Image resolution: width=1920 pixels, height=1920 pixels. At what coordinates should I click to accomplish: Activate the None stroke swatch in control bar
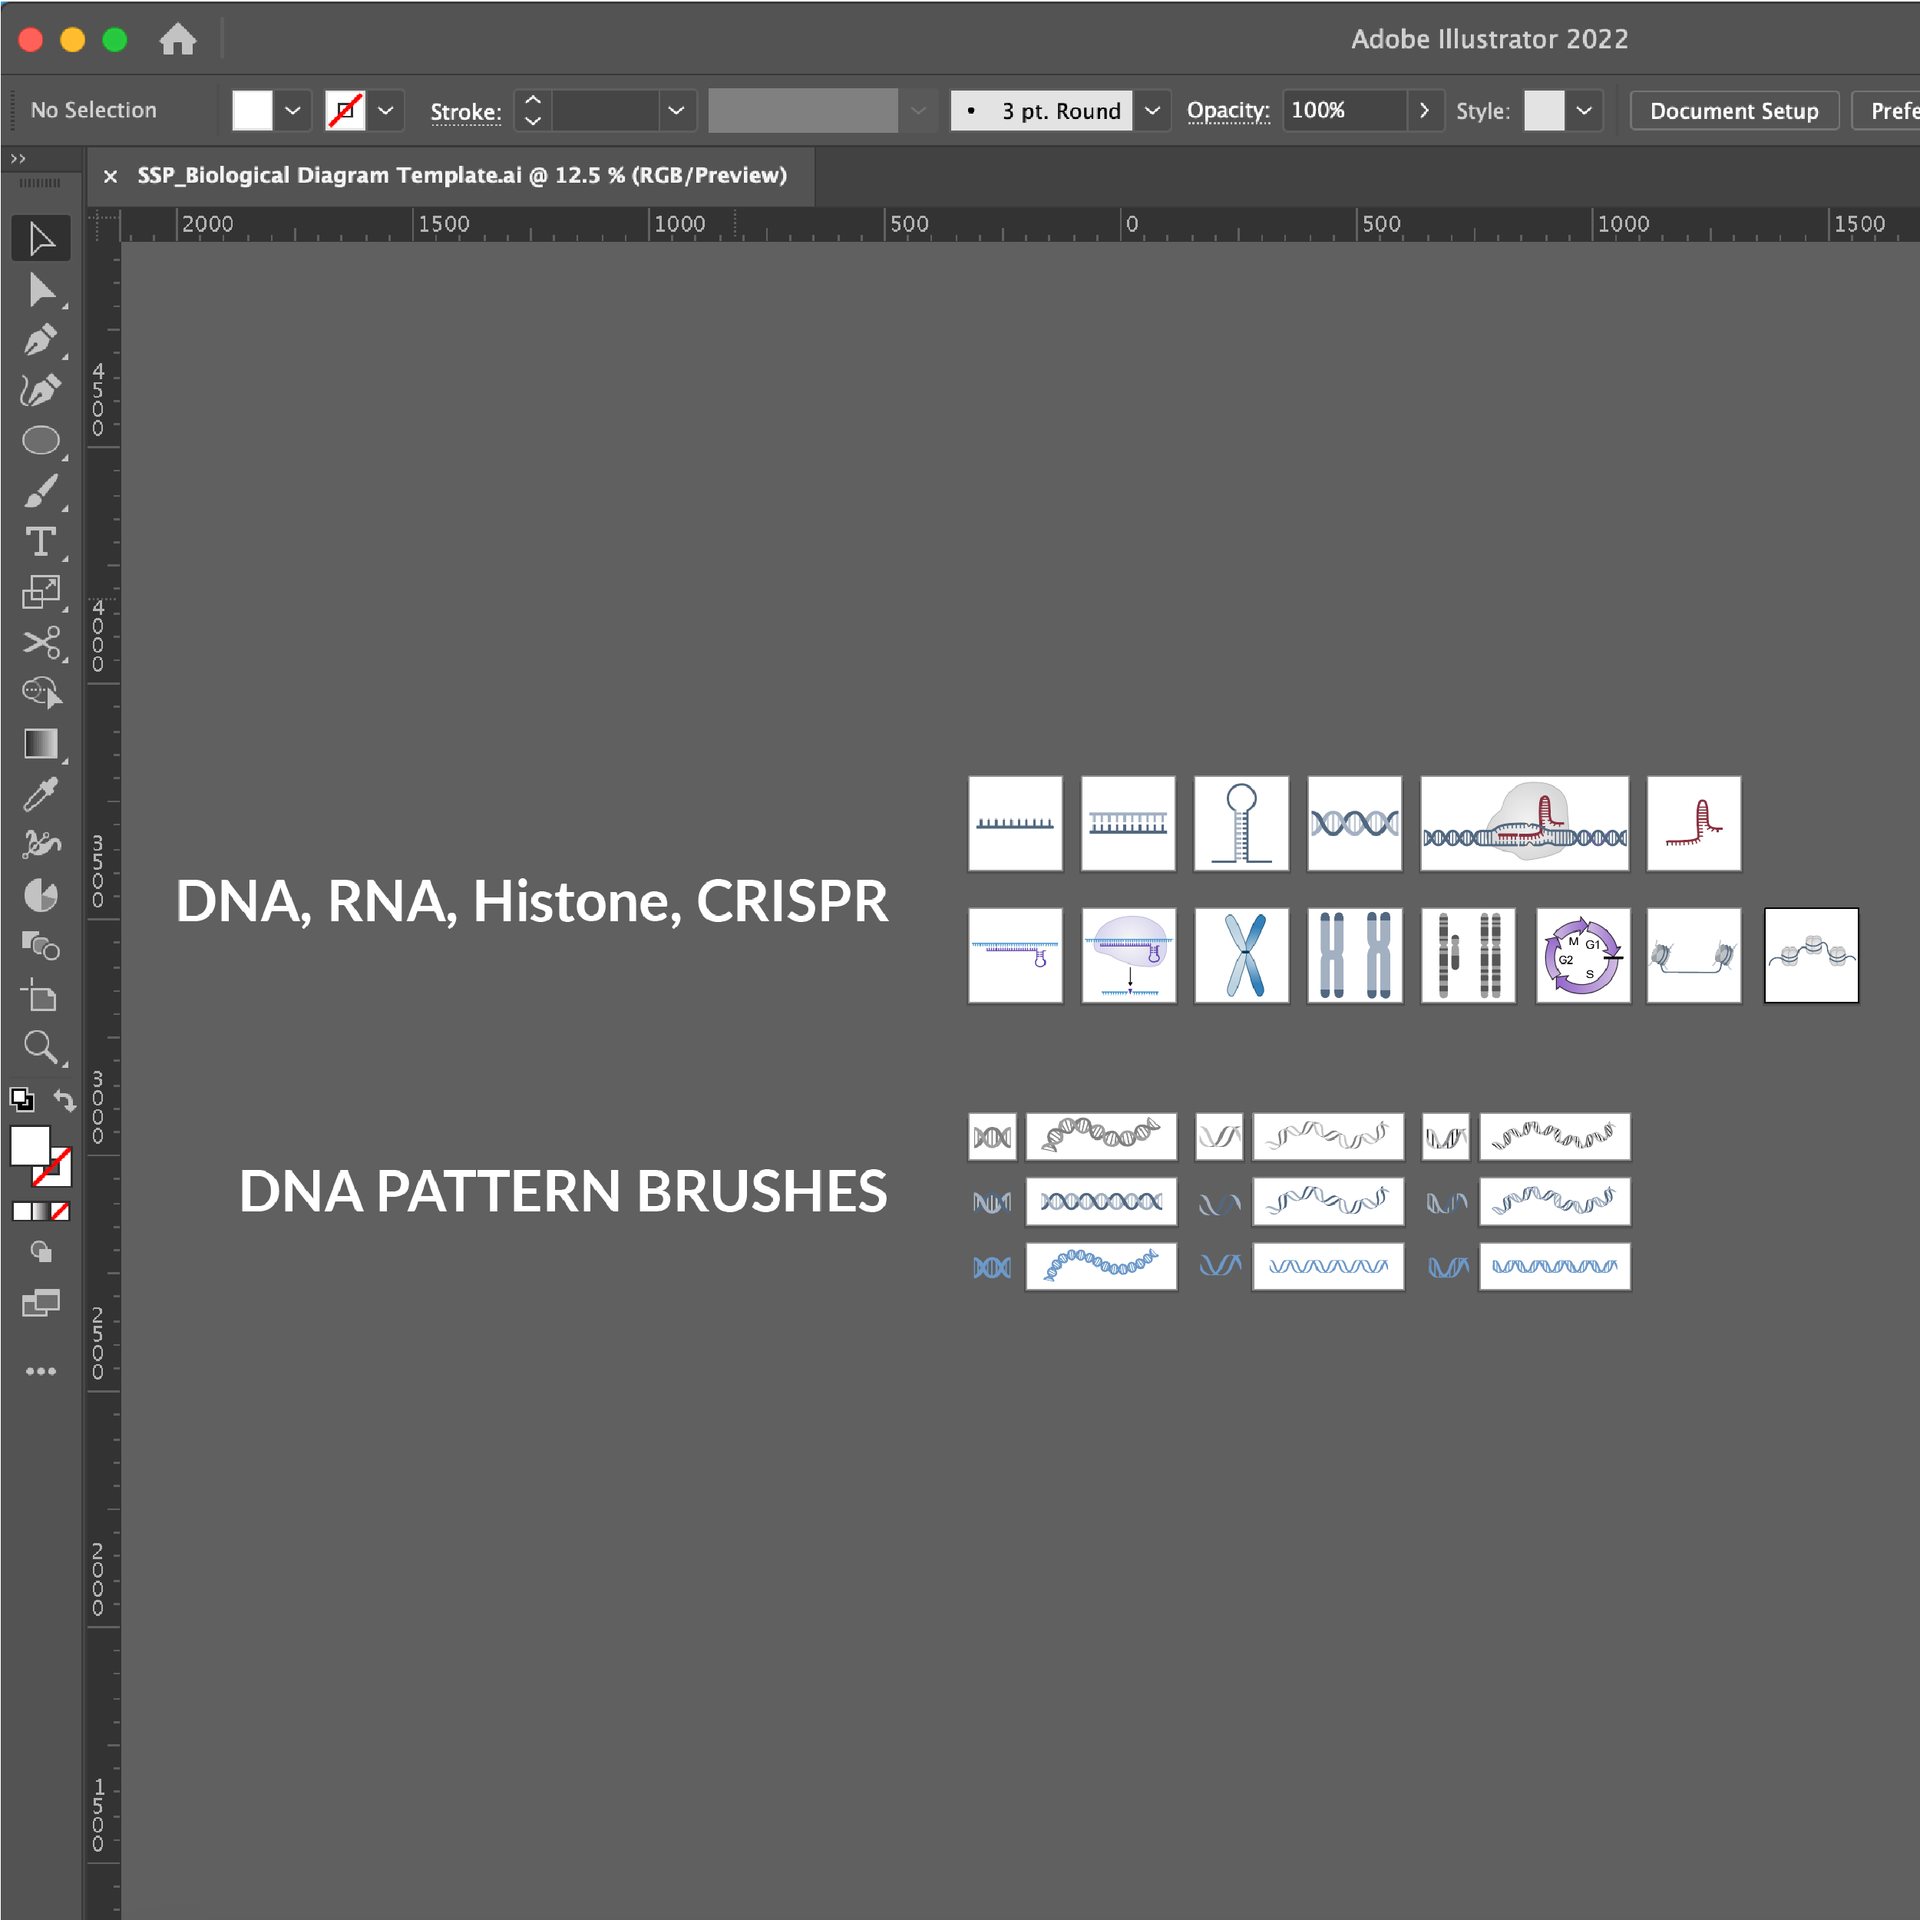coord(345,110)
